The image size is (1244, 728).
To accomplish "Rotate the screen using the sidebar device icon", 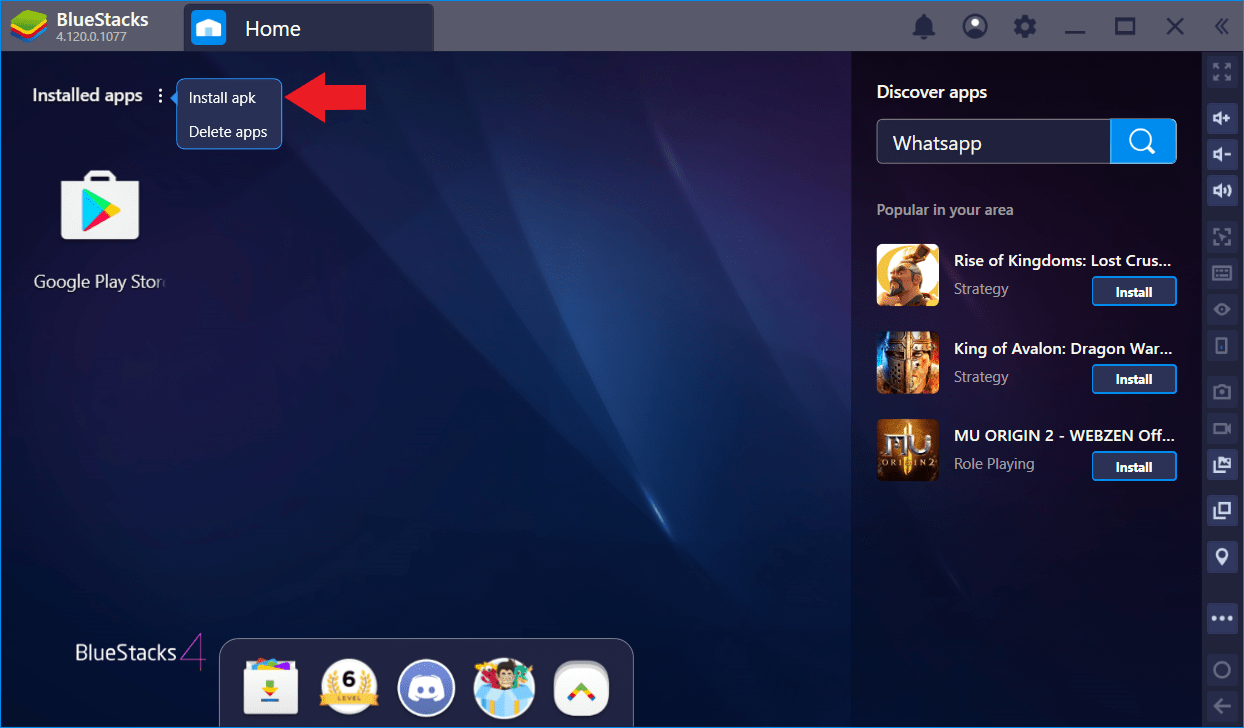I will pos(1221,345).
